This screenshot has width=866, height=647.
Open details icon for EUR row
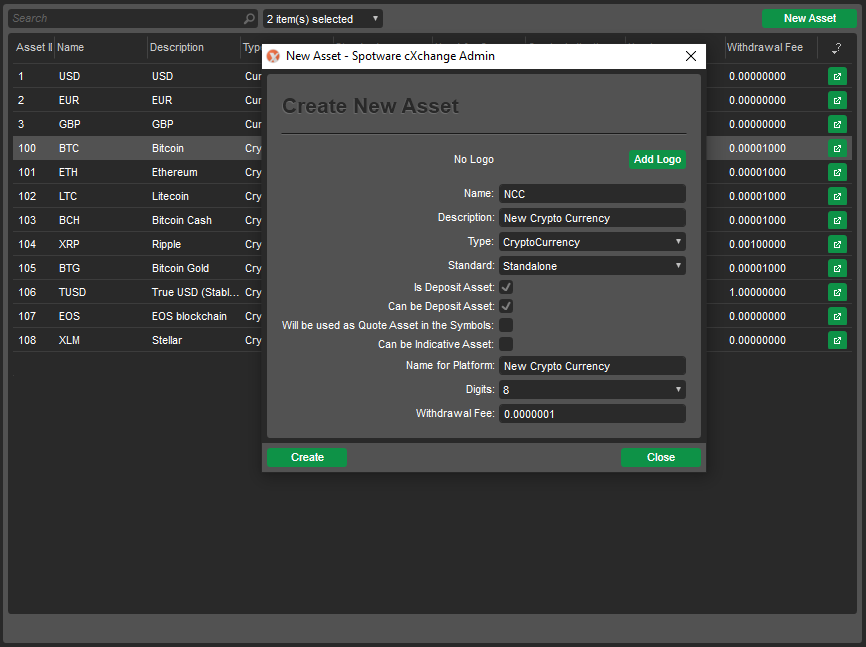click(x=837, y=101)
